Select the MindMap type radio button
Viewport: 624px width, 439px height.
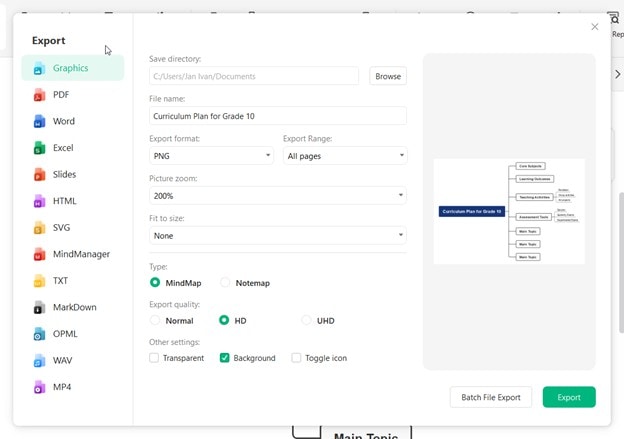(x=155, y=283)
